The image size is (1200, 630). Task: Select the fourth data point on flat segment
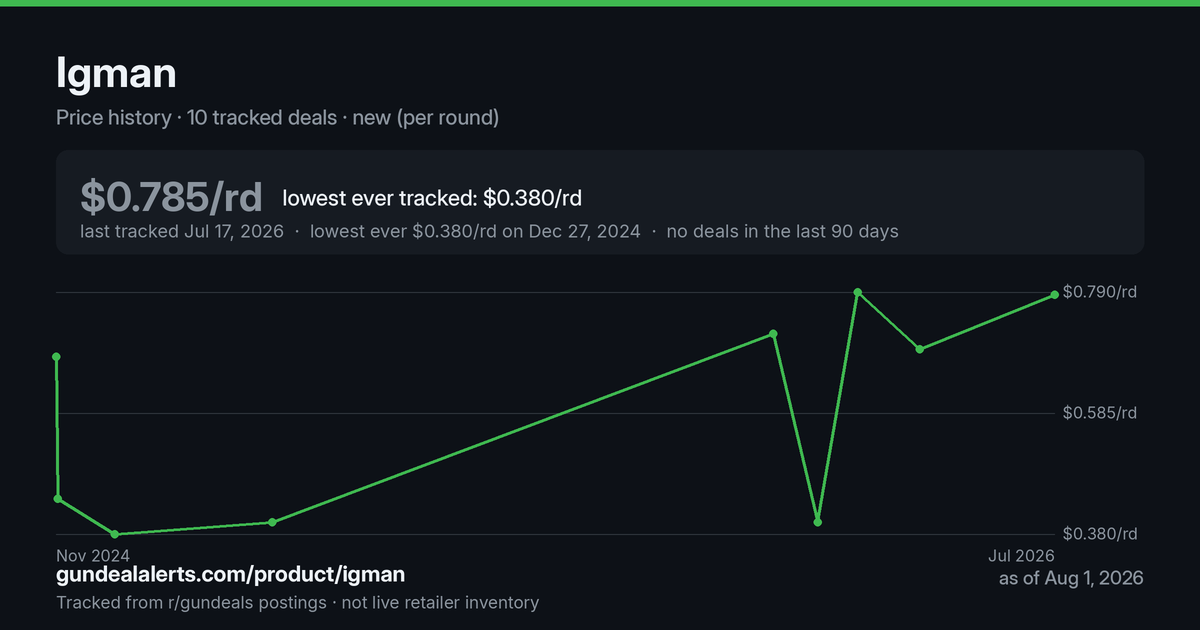pyautogui.click(x=272, y=522)
